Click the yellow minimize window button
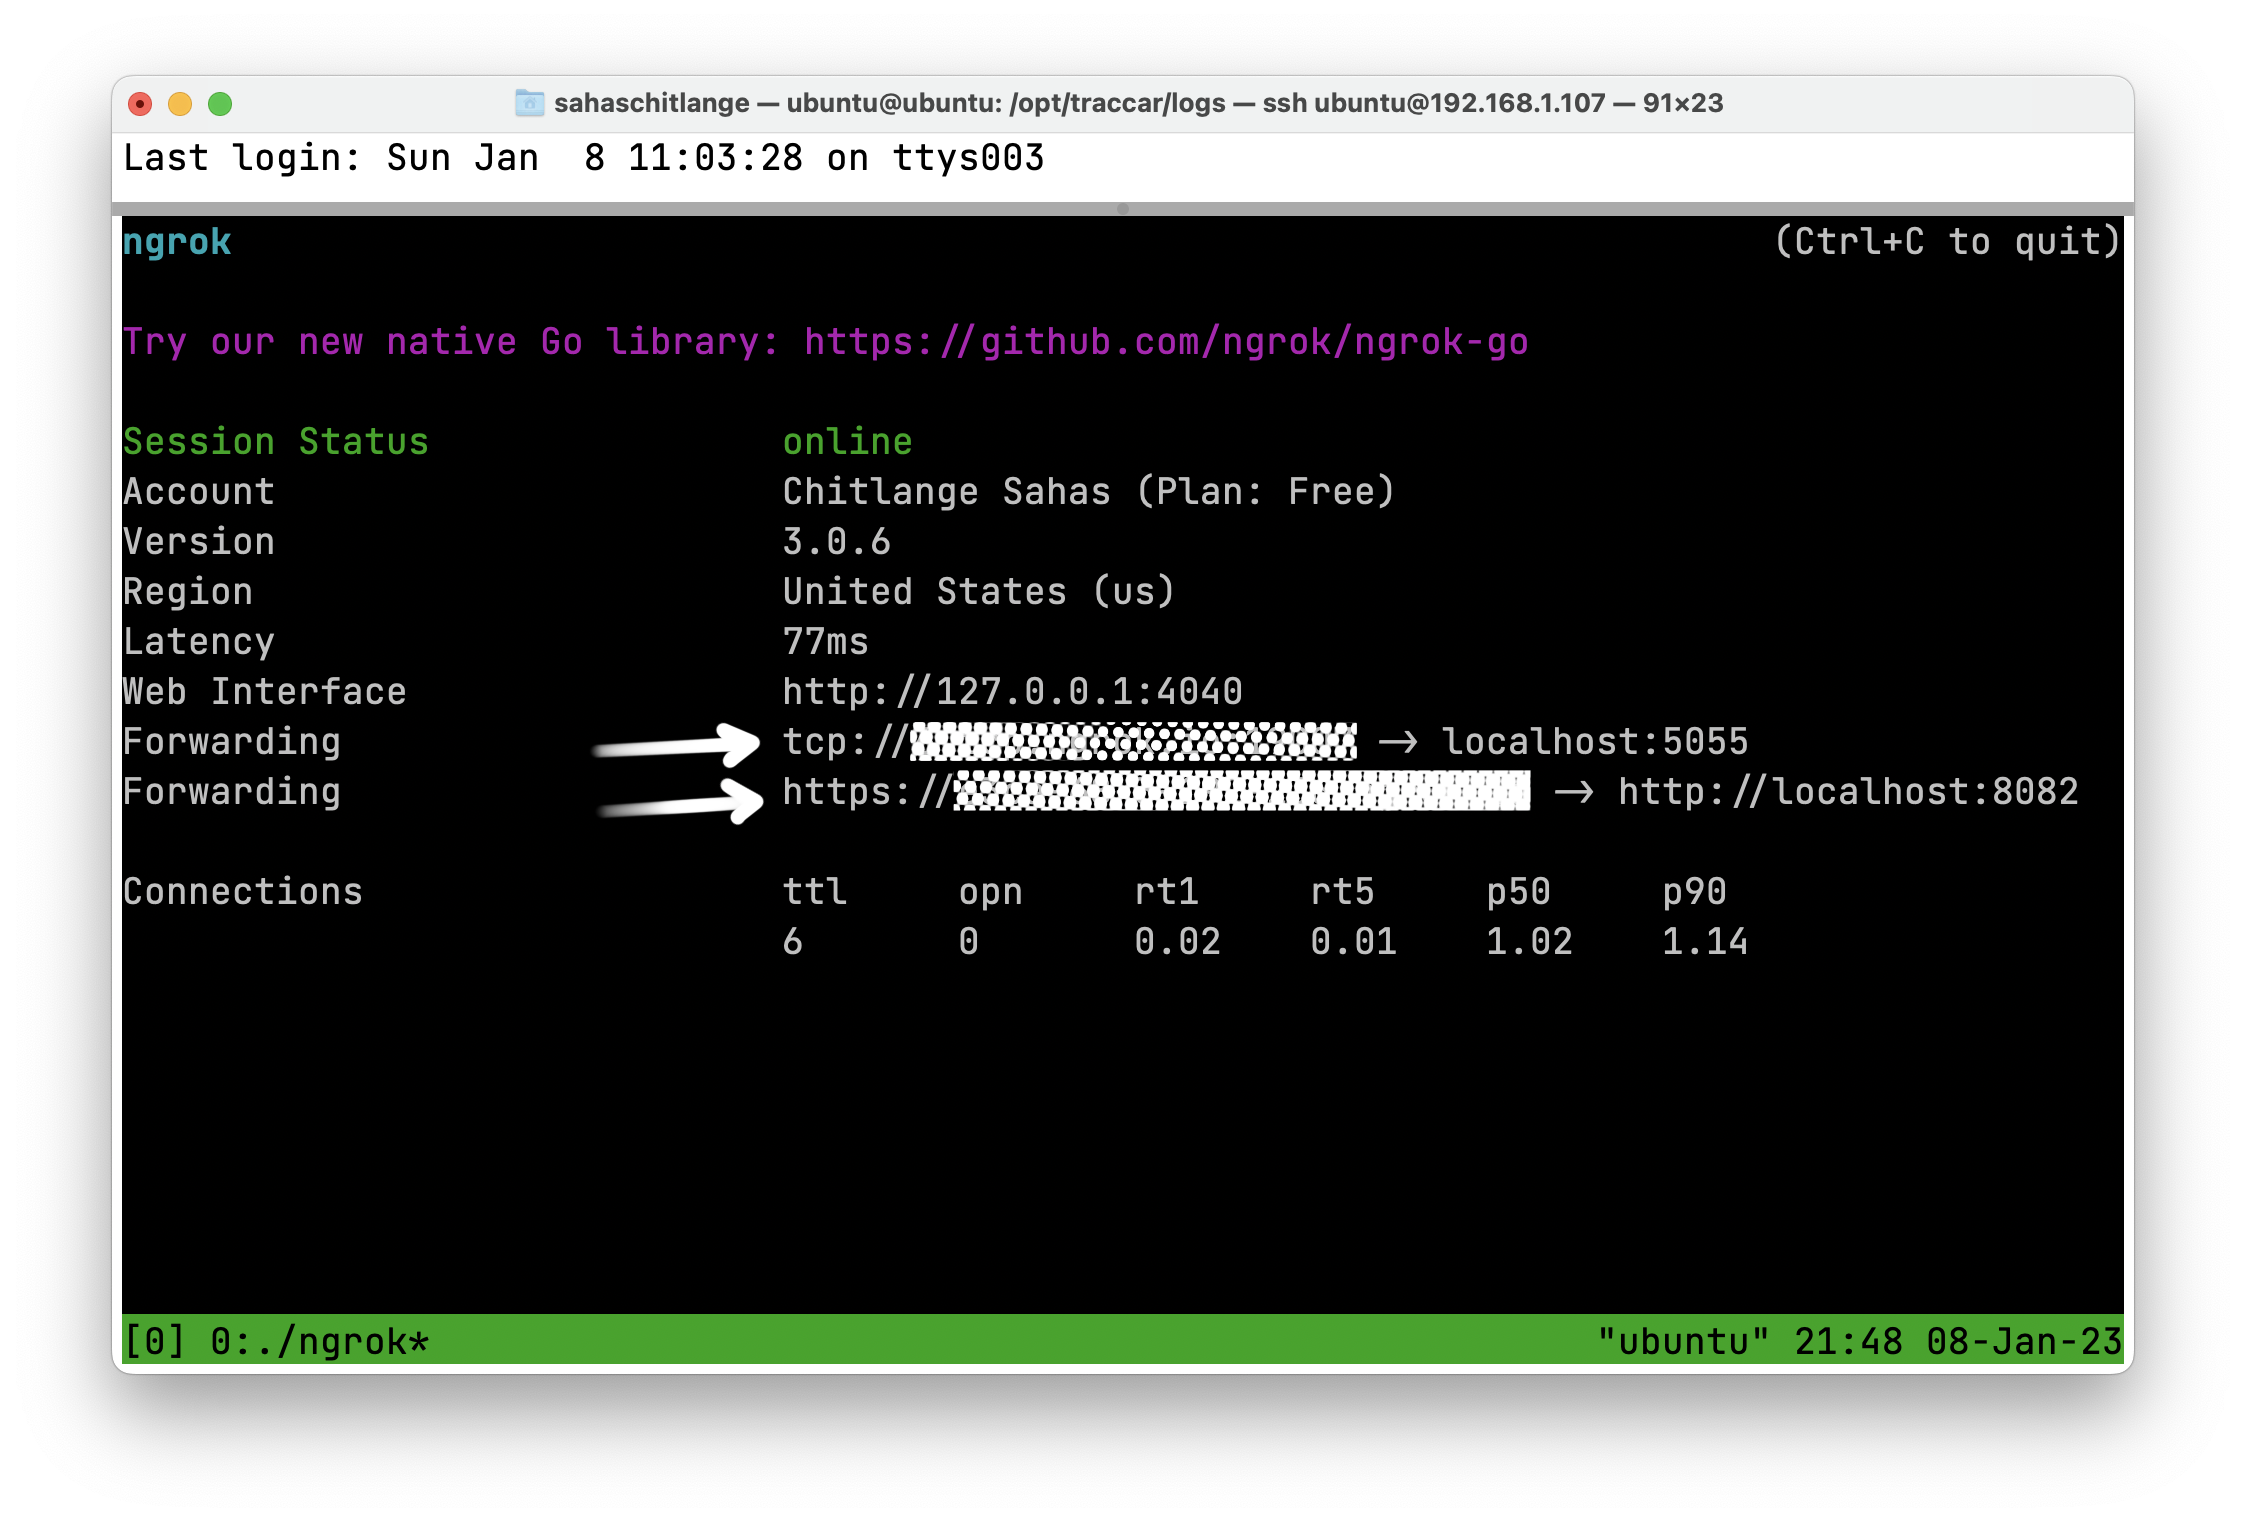The height and width of the screenshot is (1522, 2246). 180,104
